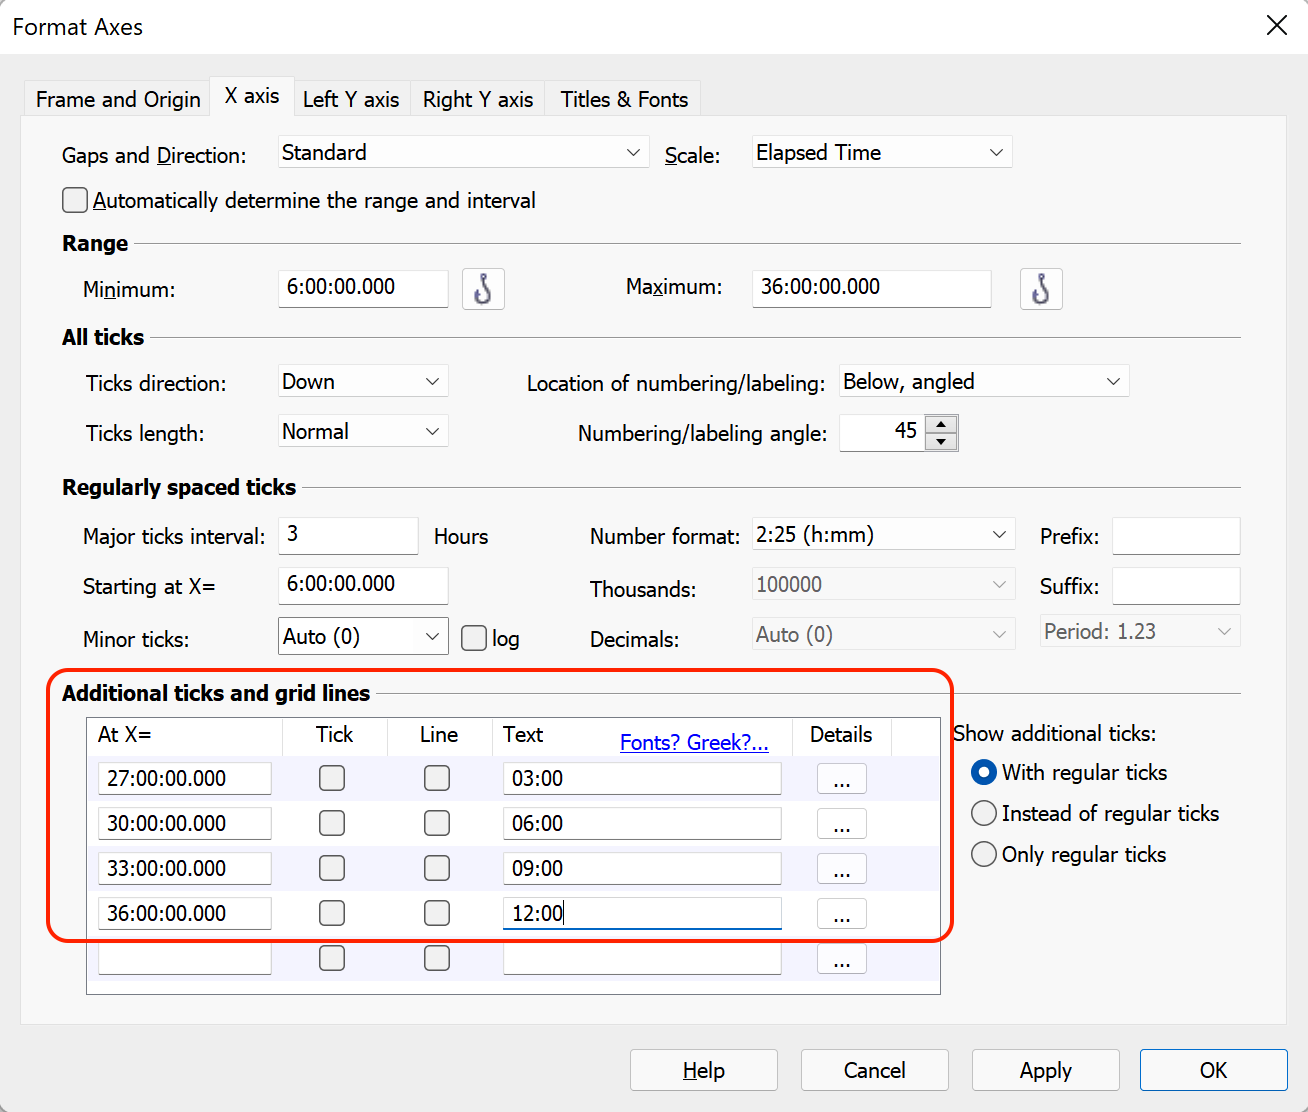Click the Maximum range field
The image size is (1308, 1112).
871,288
